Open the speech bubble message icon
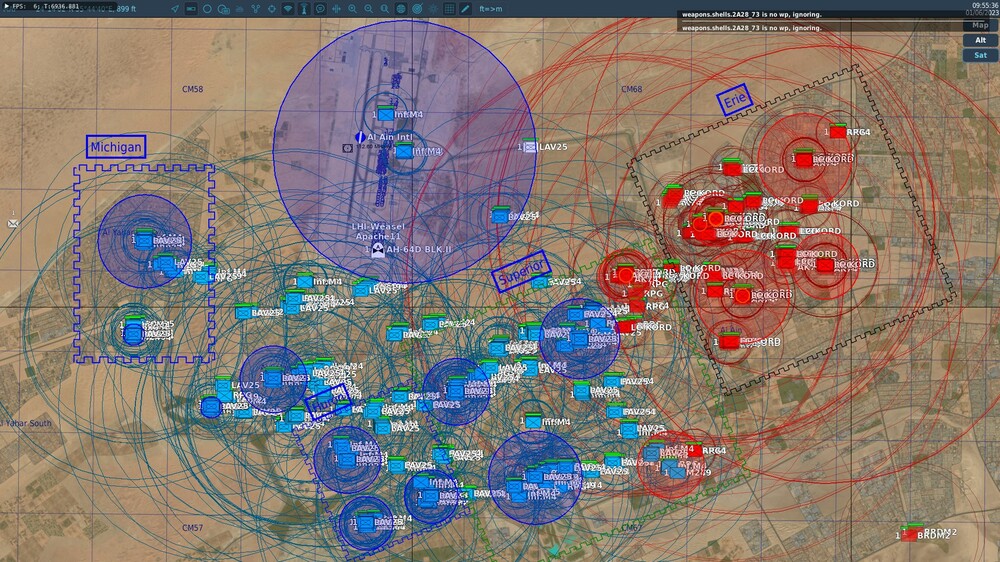The width and height of the screenshot is (1000, 562). [x=320, y=9]
